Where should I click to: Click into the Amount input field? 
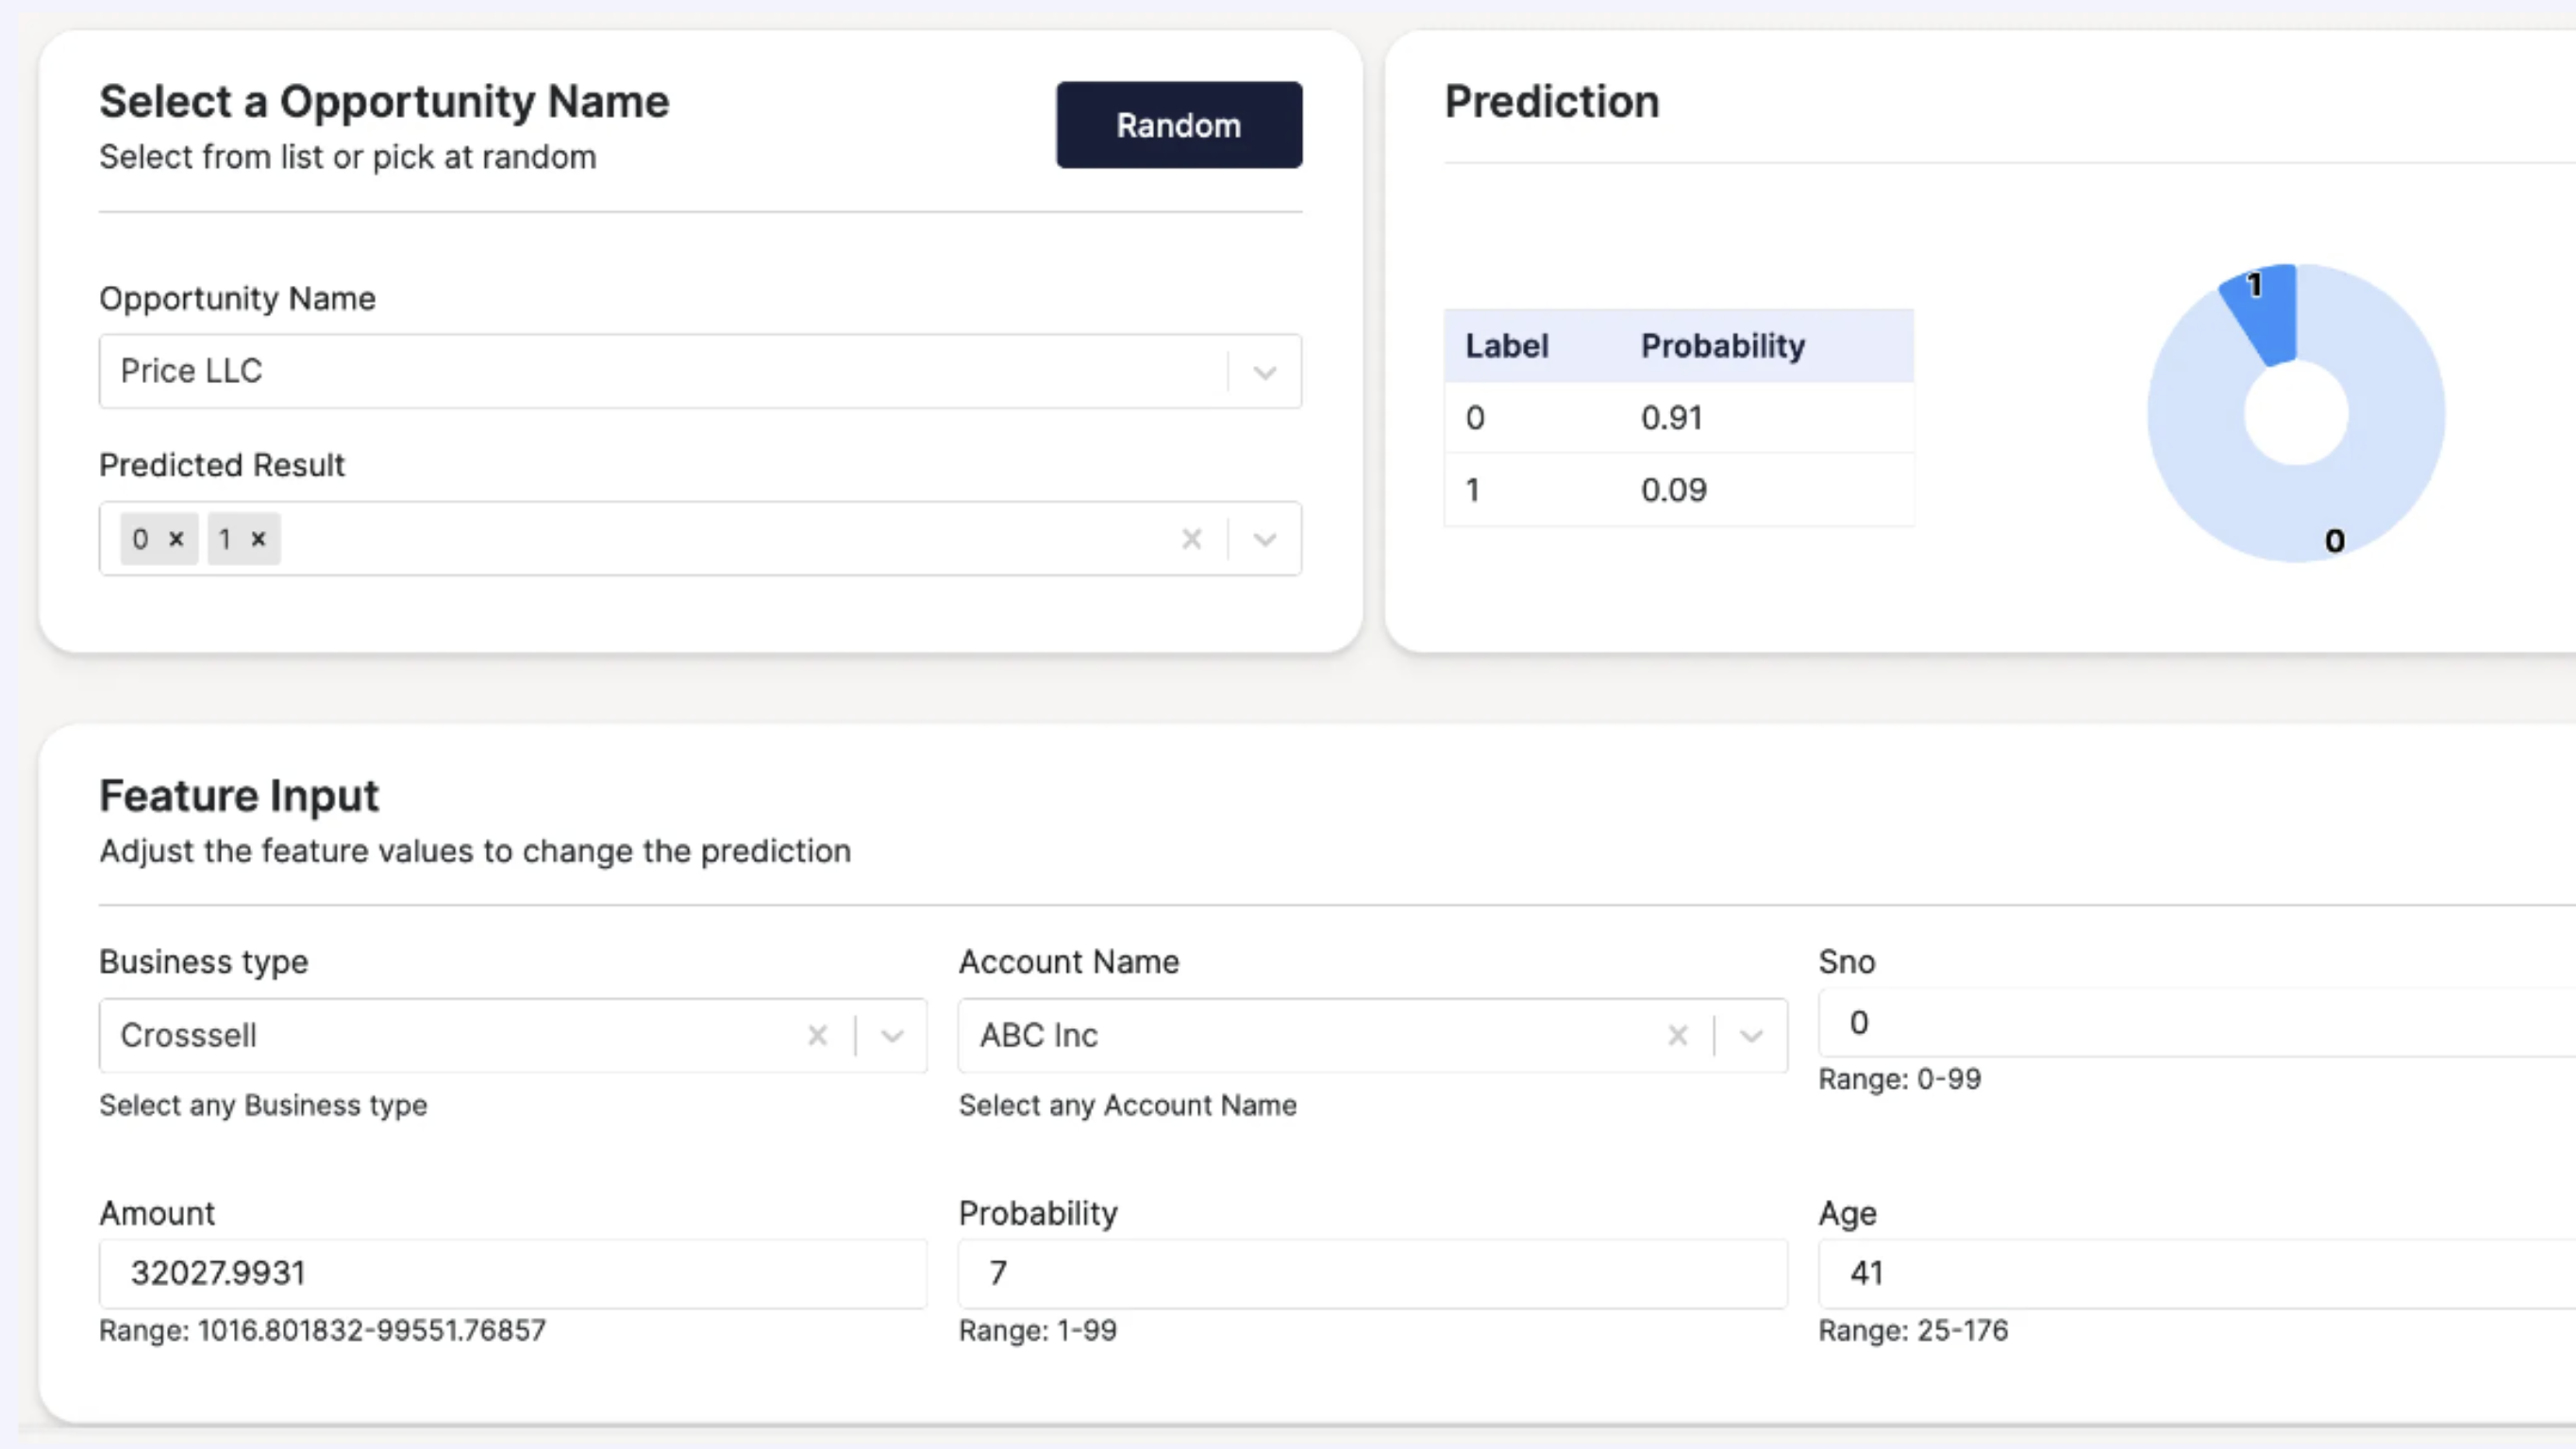click(512, 1273)
